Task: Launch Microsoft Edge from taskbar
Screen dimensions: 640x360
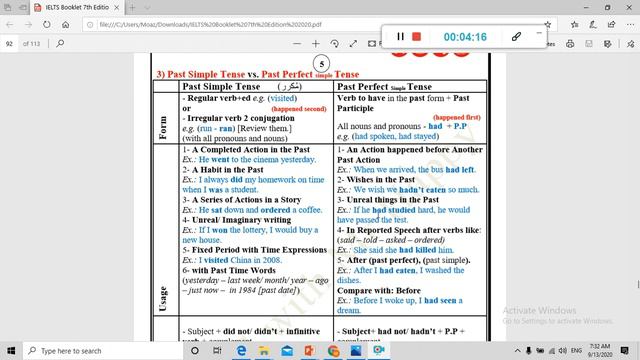Action: (x=241, y=351)
